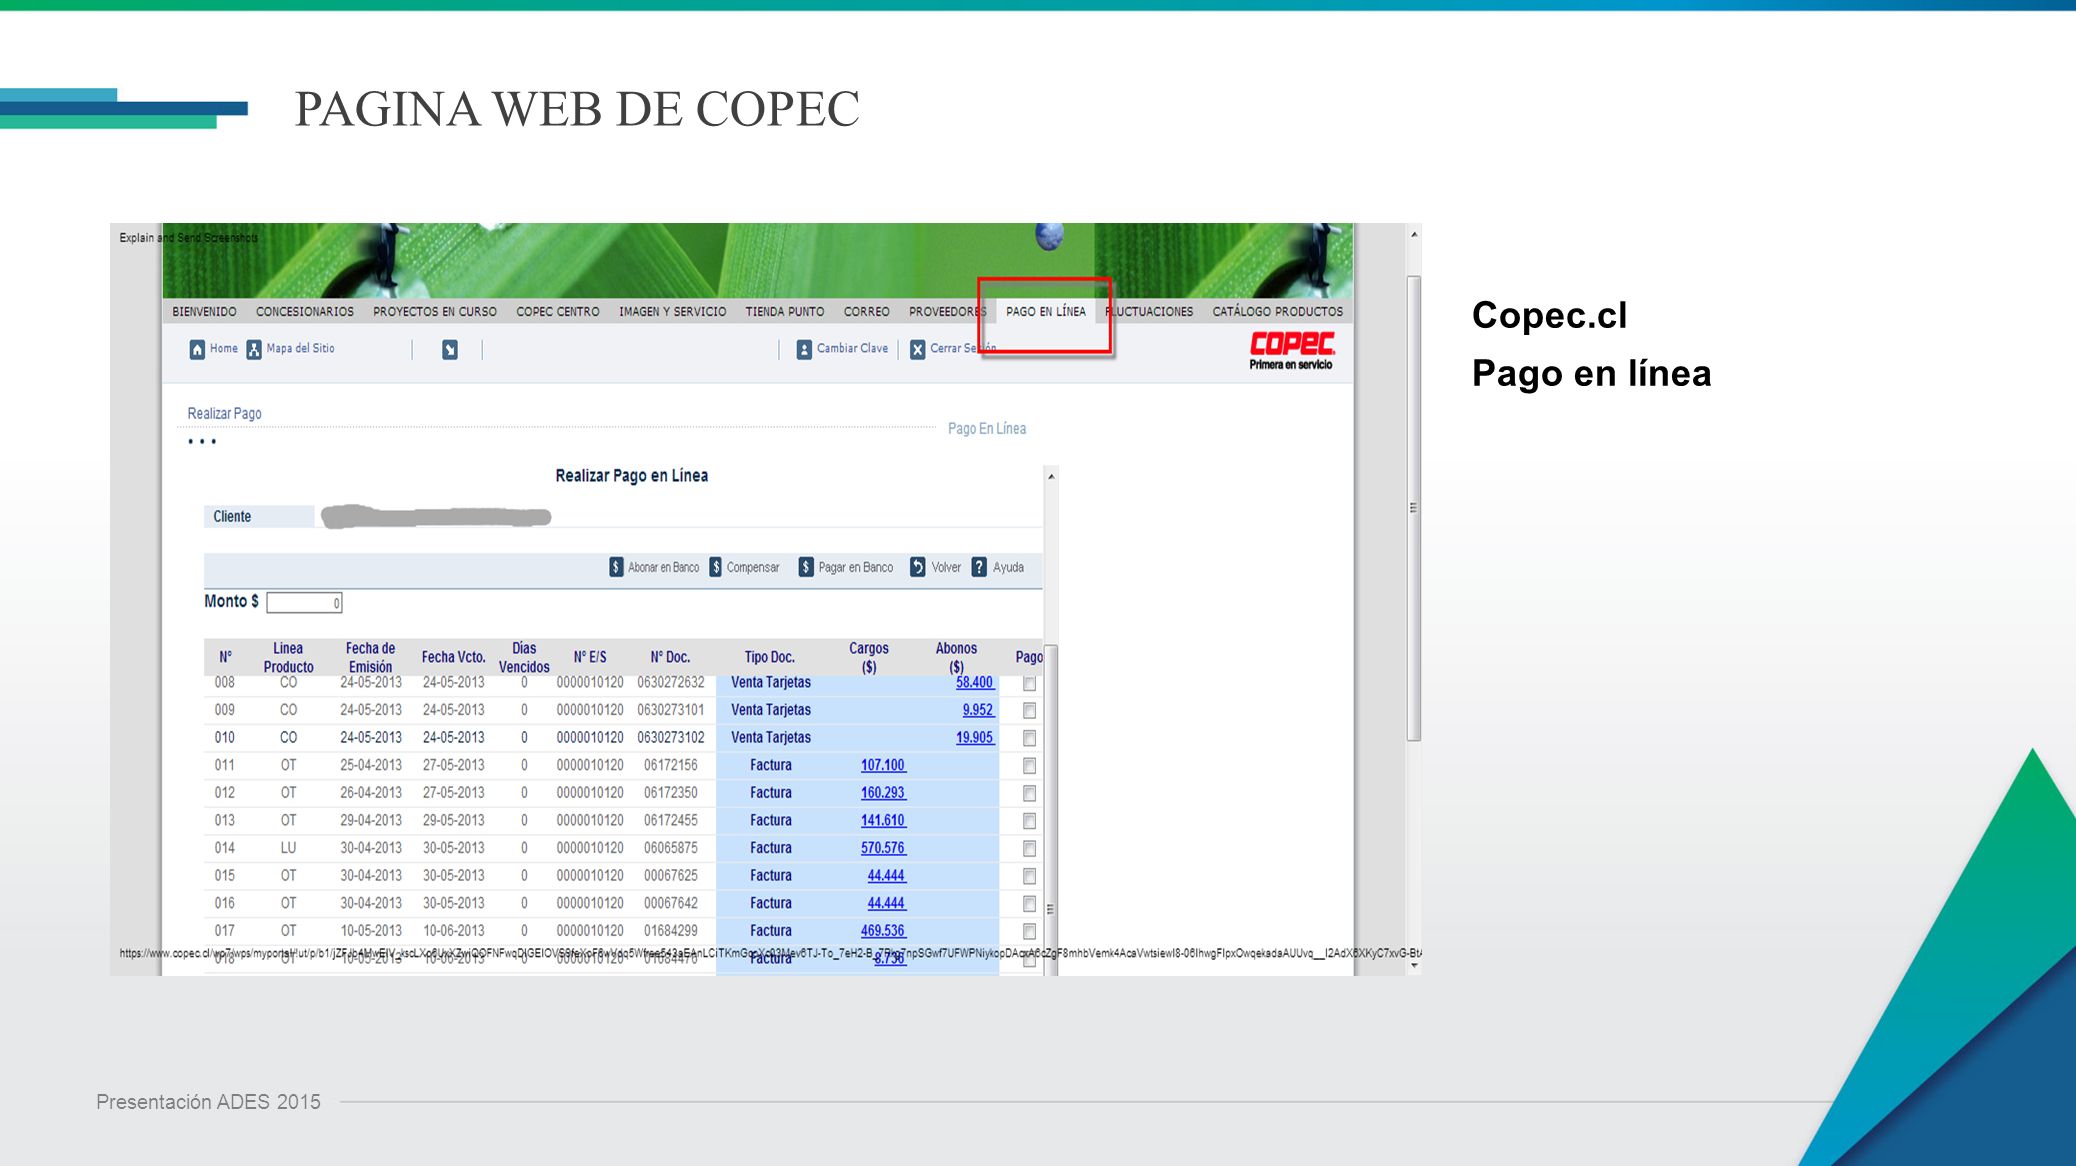
Task: Tick the Pago checkbox for row 008
Action: click(1029, 684)
